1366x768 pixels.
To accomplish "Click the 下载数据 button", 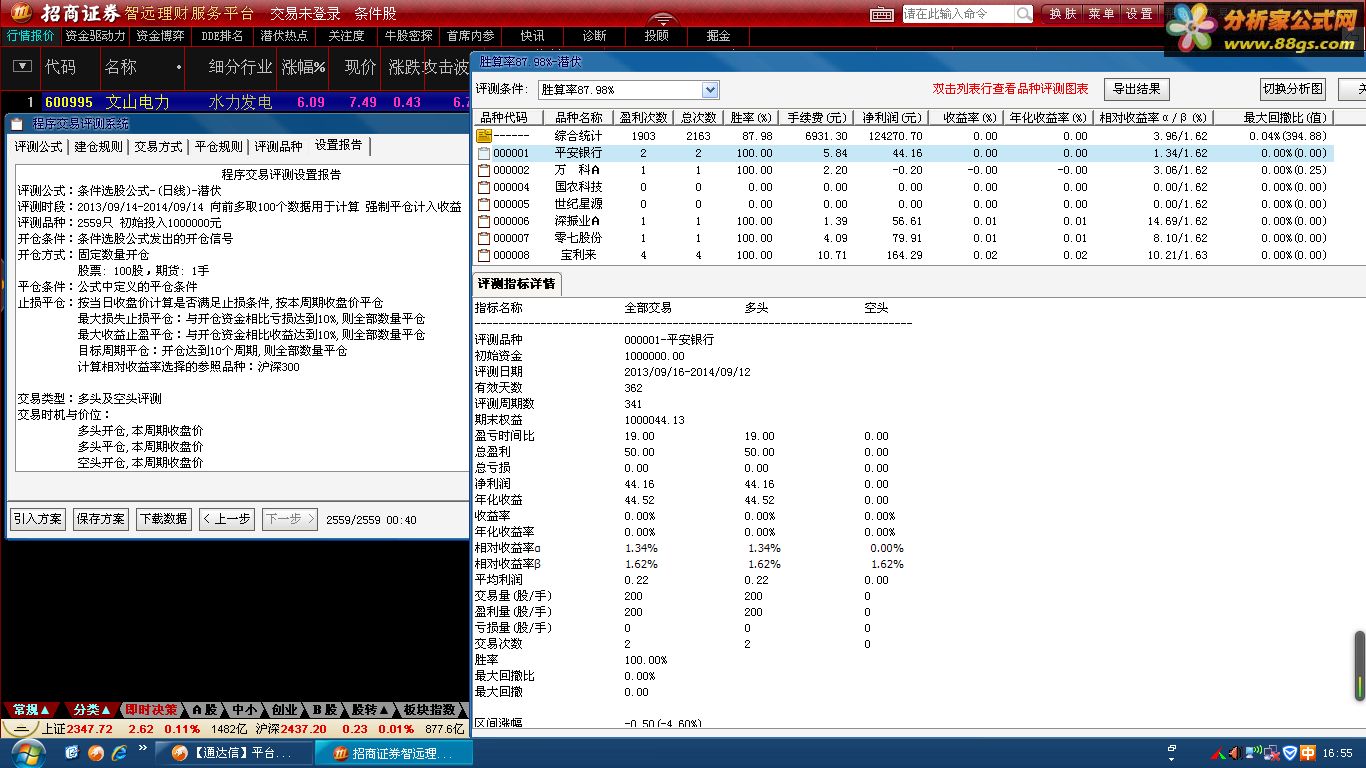I will (x=163, y=519).
